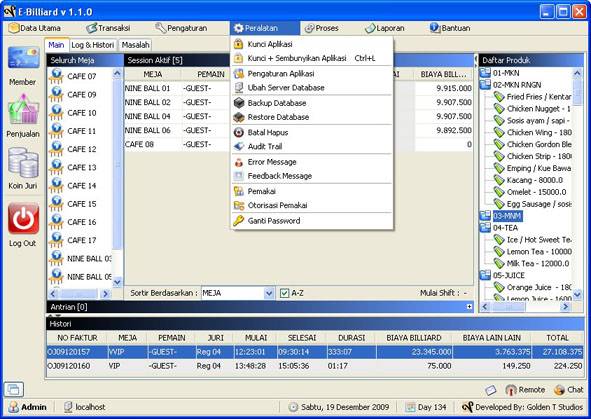Select NINE BALL 01 session row

tap(298, 88)
